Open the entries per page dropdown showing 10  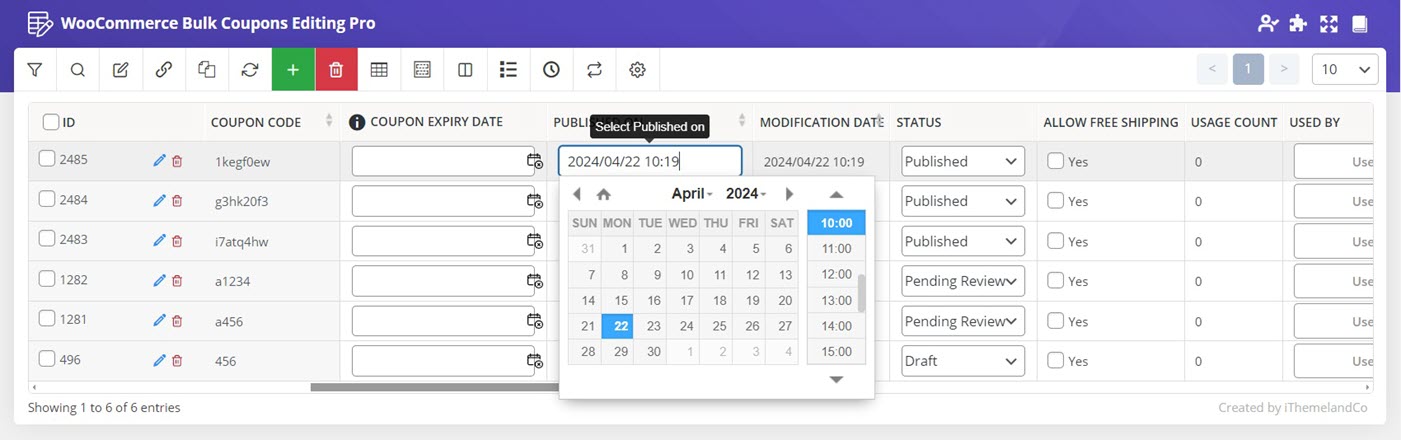coord(1344,69)
